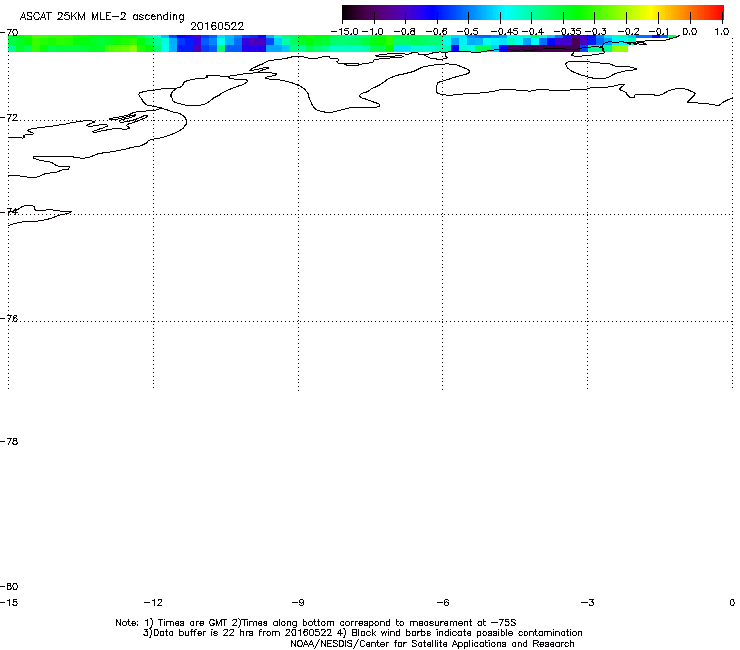Click latitude label -80 on the left axis
This screenshot has width=740, height=650.
point(9,587)
